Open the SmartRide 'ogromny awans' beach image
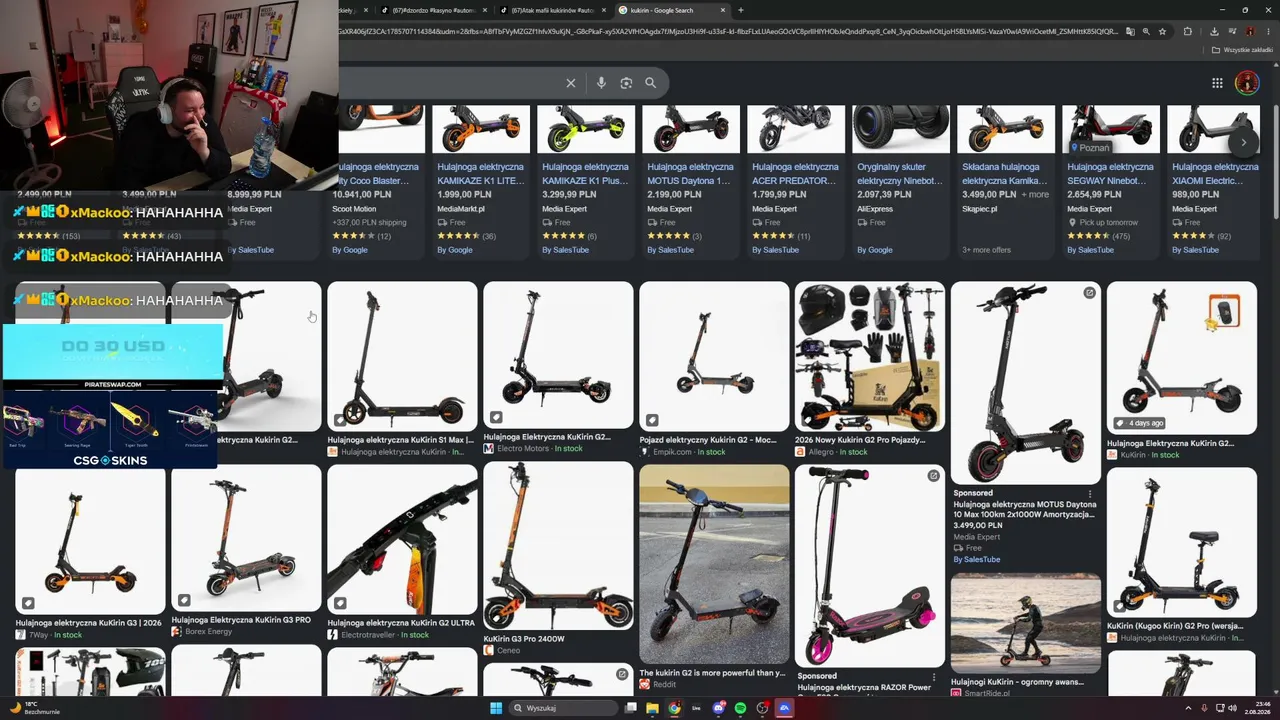Viewport: 1280px width, 720px height. click(1026, 624)
